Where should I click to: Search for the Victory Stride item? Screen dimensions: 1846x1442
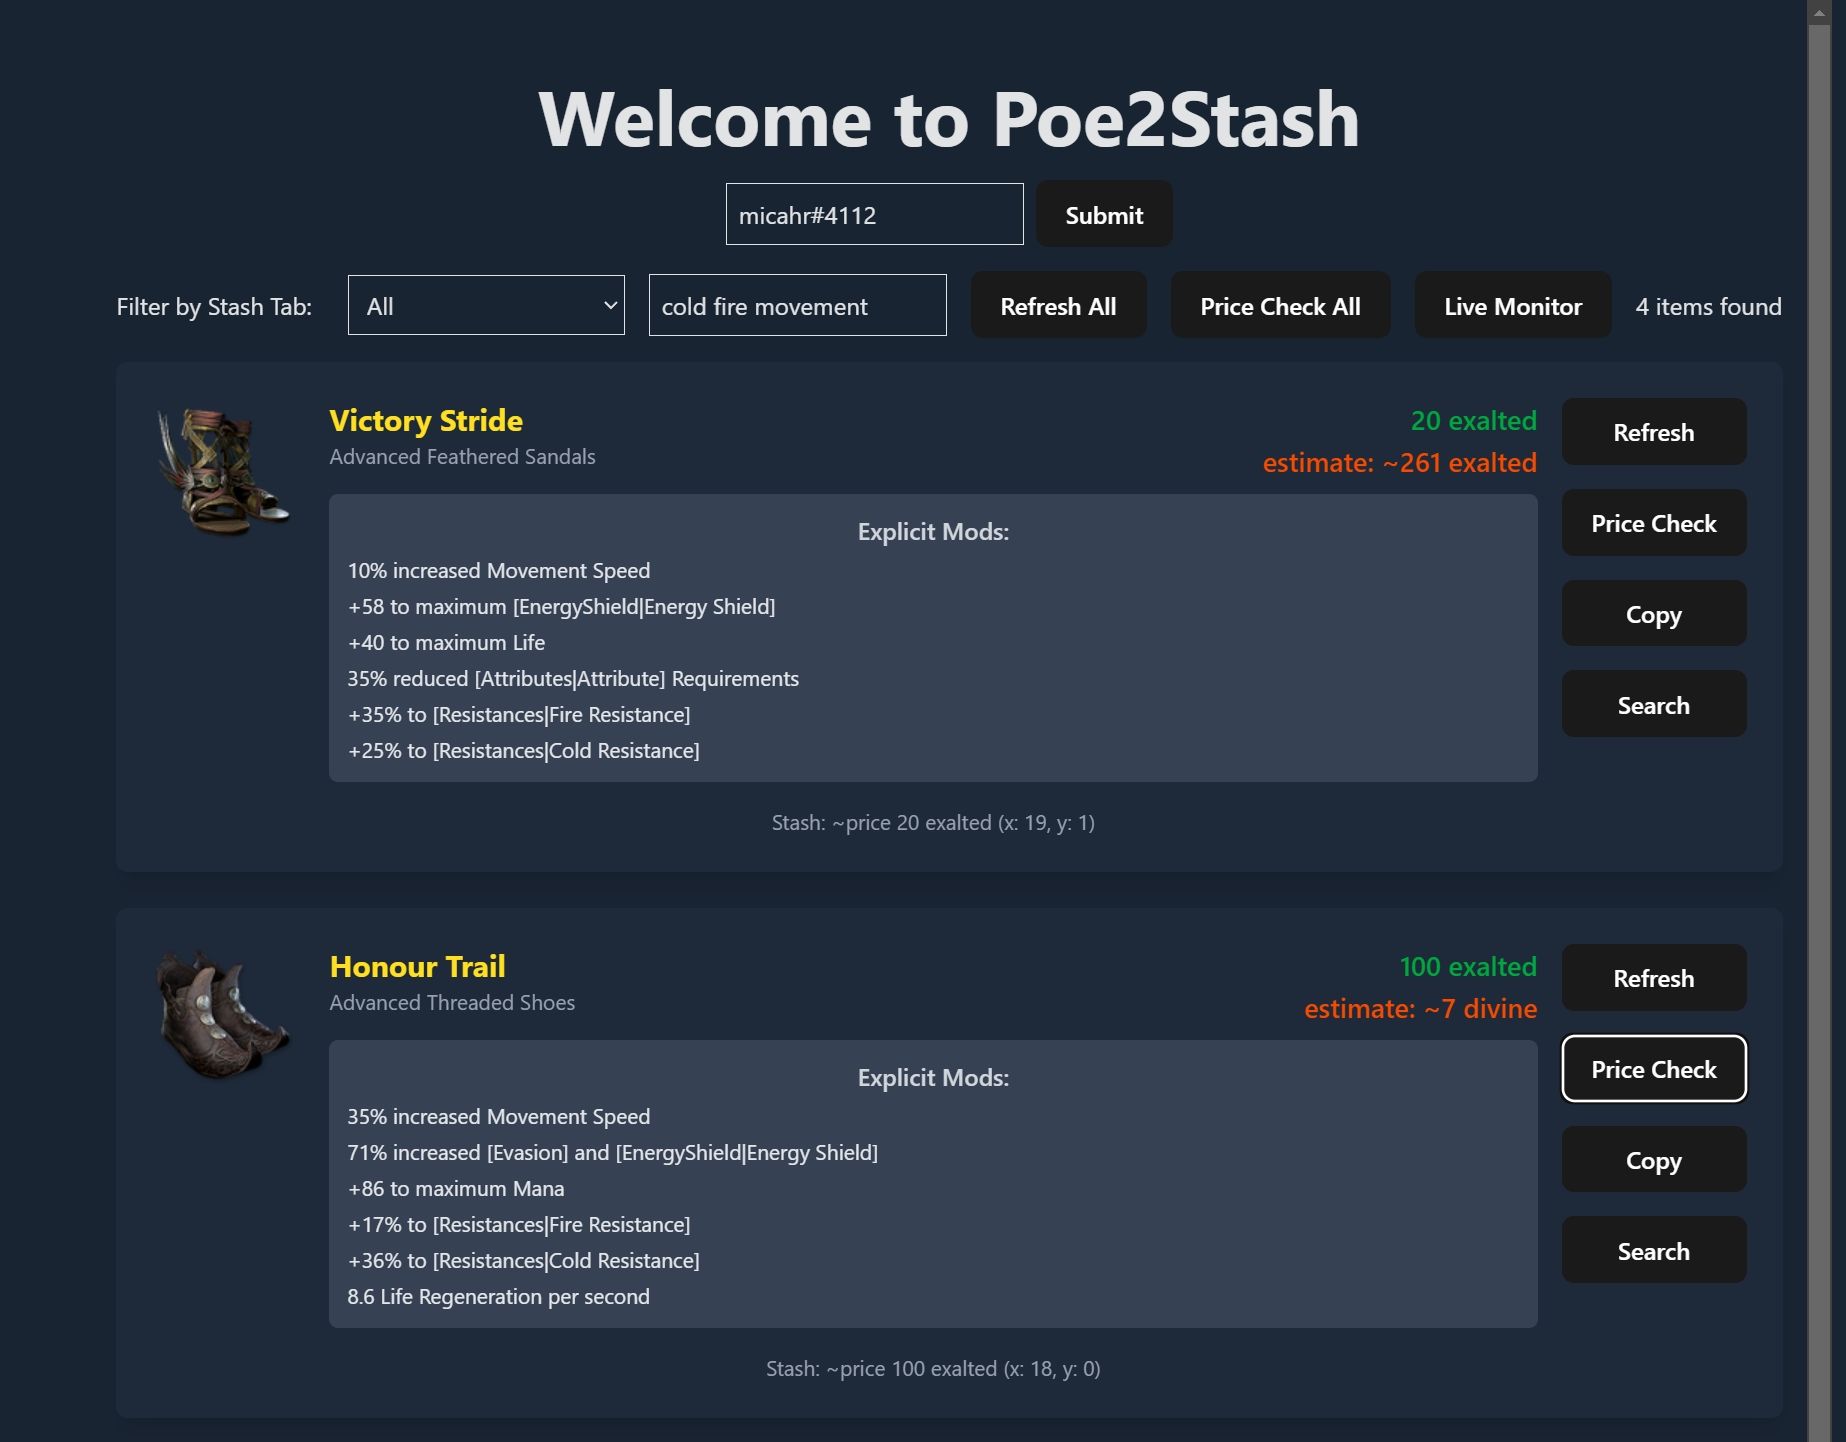[1653, 705]
